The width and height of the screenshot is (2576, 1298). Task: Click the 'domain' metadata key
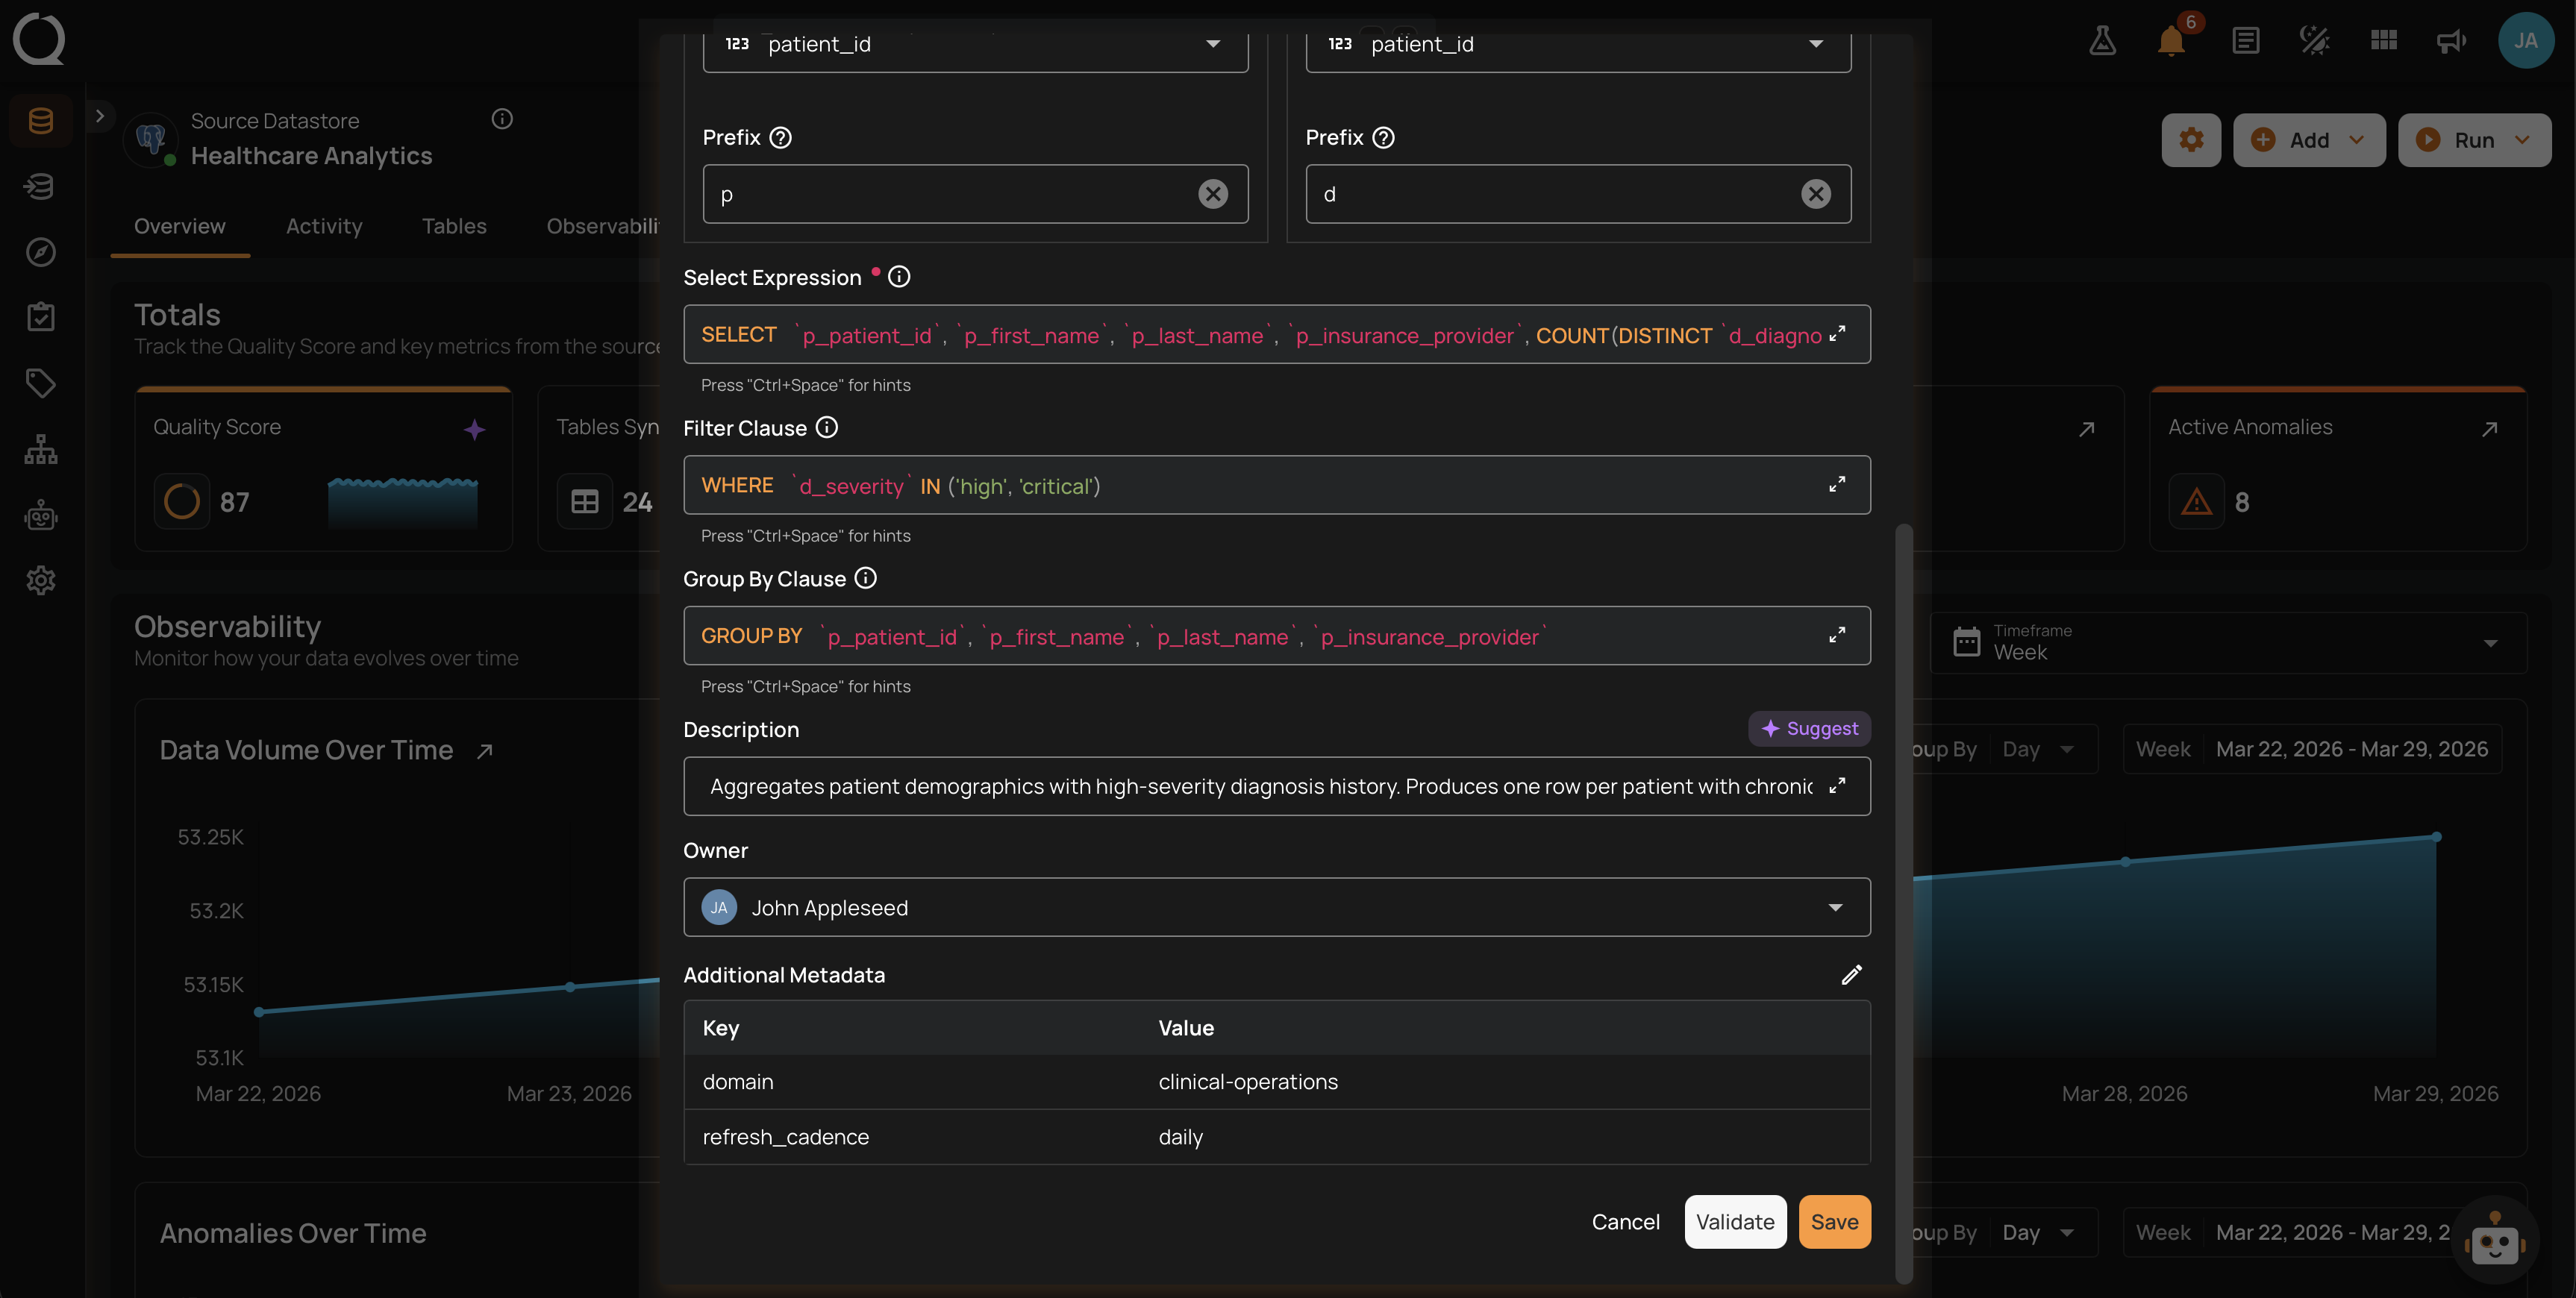(x=737, y=1082)
